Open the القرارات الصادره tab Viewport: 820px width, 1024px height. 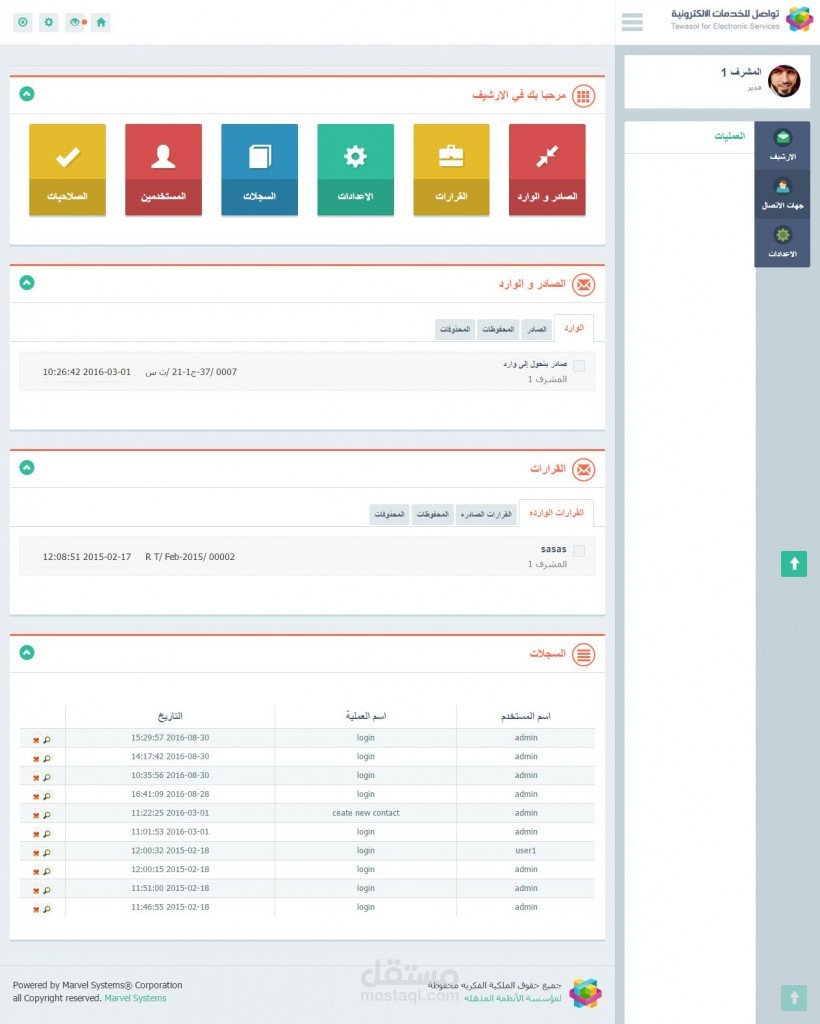pos(487,513)
